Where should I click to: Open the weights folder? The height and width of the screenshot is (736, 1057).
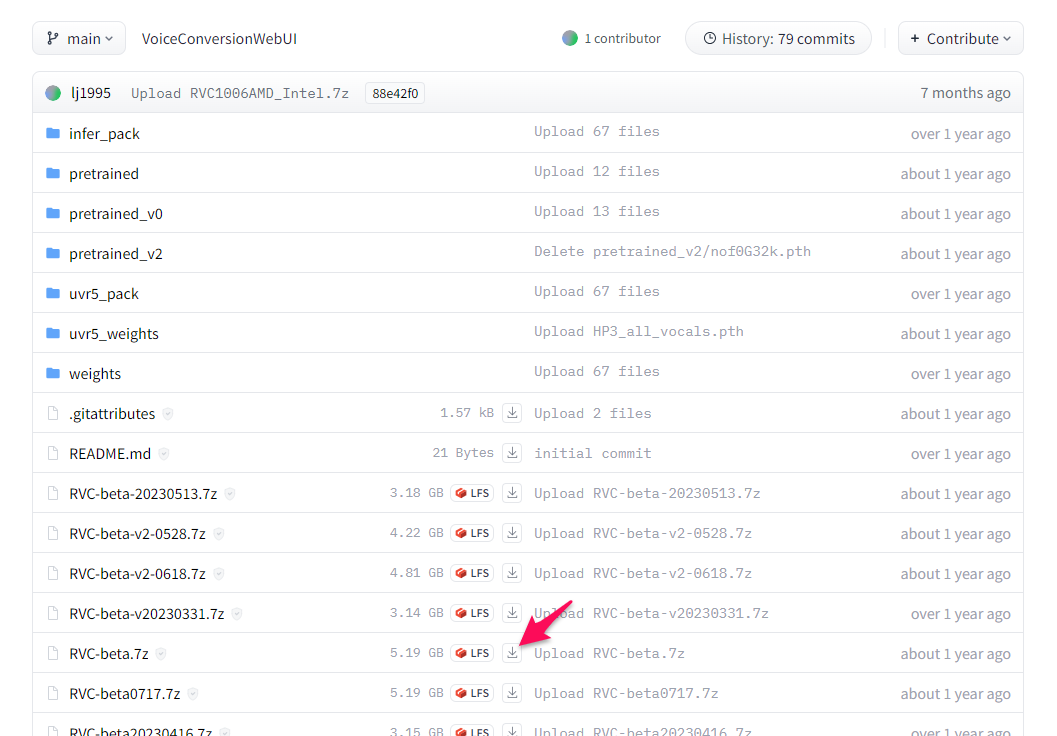(95, 373)
